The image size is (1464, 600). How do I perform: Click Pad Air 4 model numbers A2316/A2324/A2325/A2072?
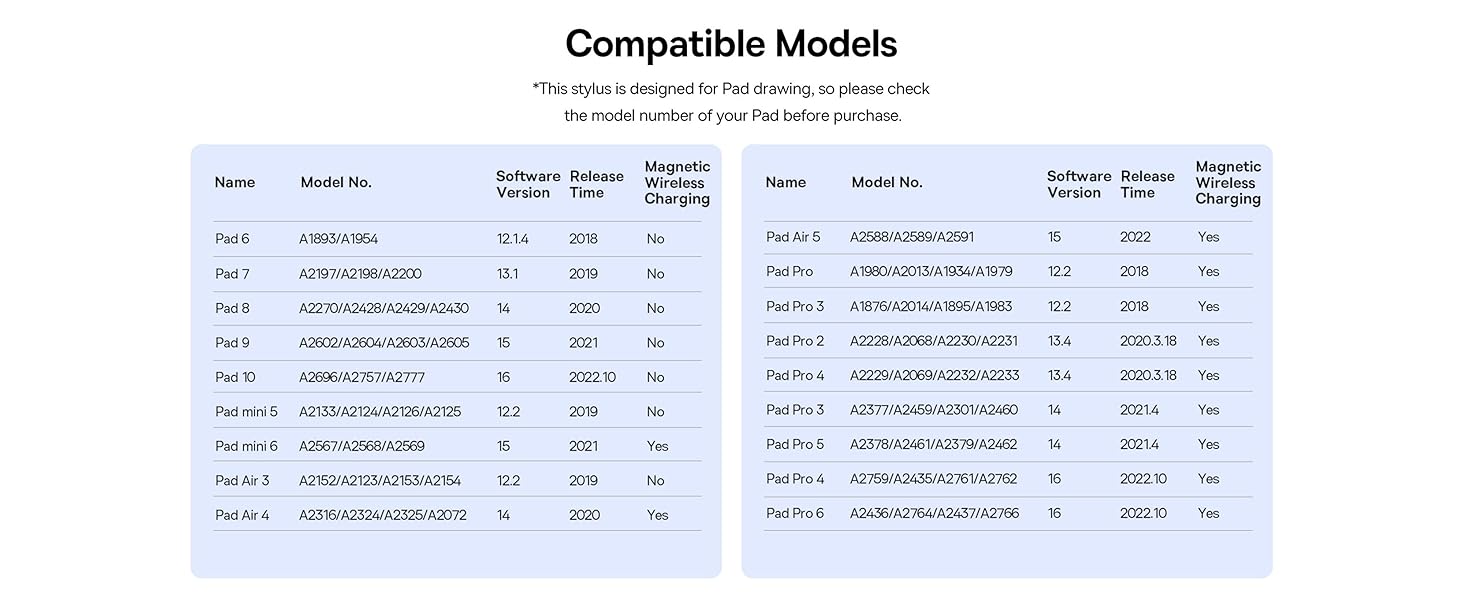coord(383,515)
